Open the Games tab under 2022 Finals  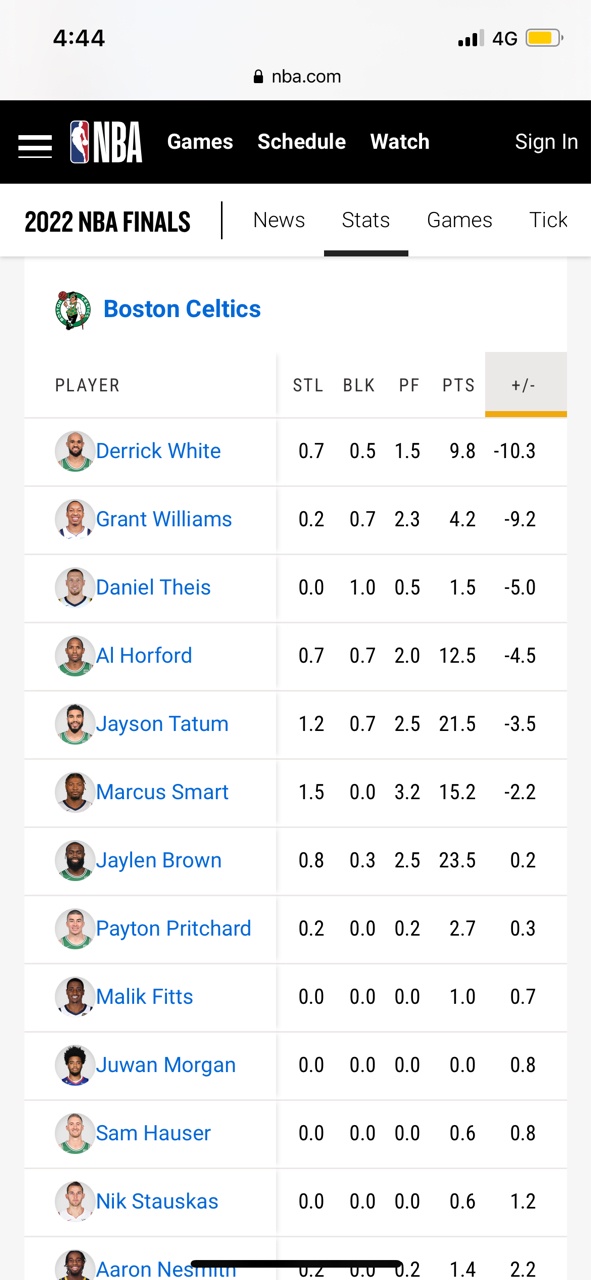coord(460,220)
